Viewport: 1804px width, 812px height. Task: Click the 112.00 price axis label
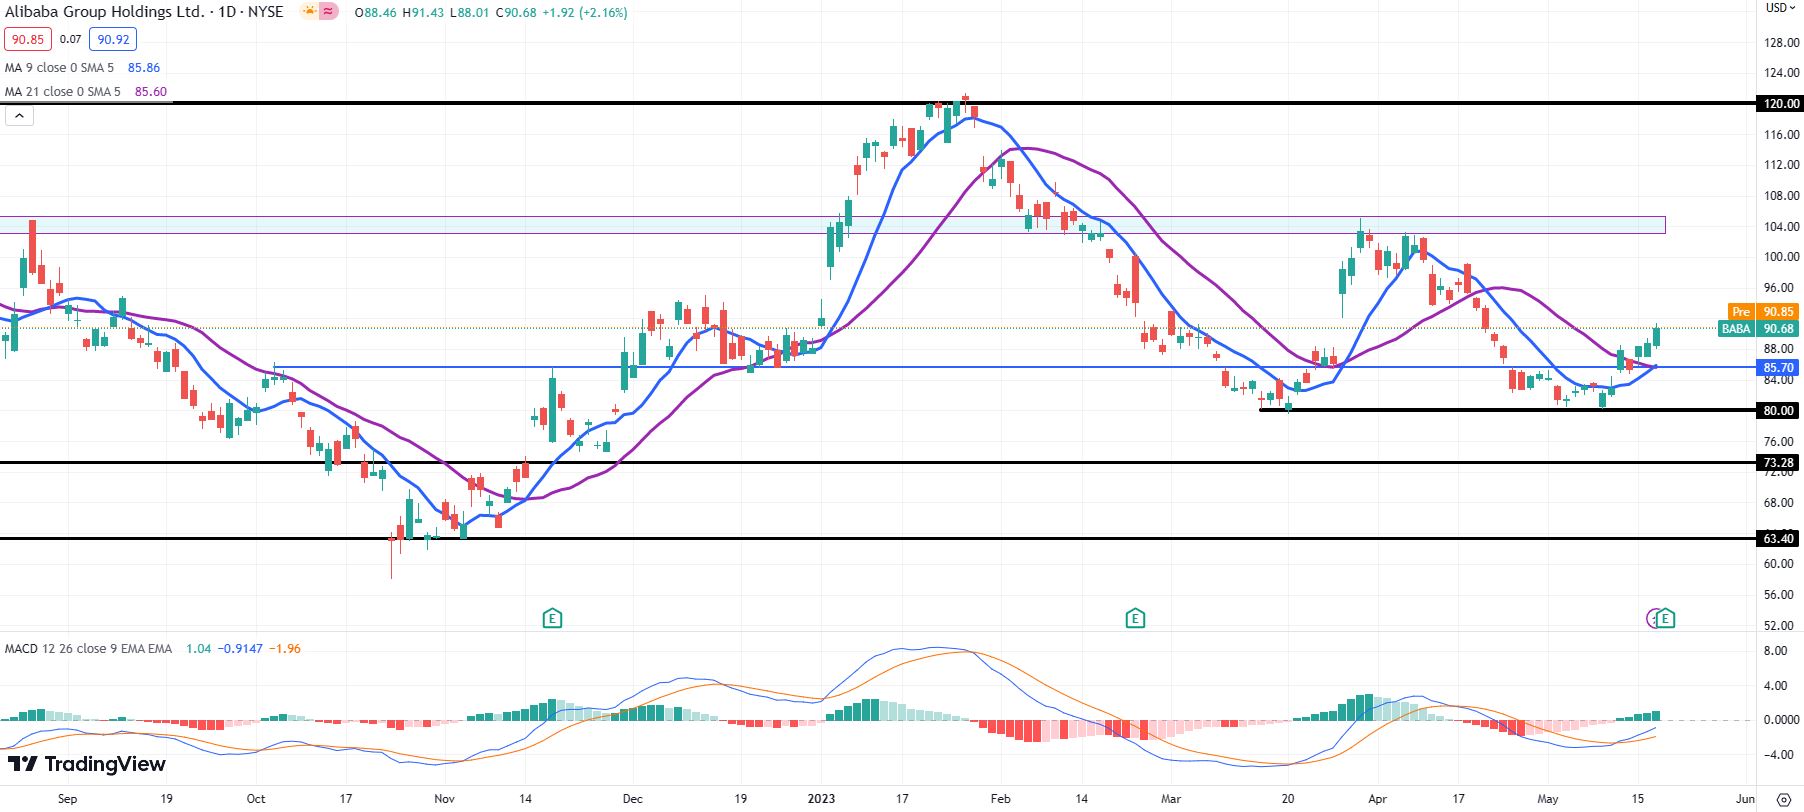coord(1781,165)
